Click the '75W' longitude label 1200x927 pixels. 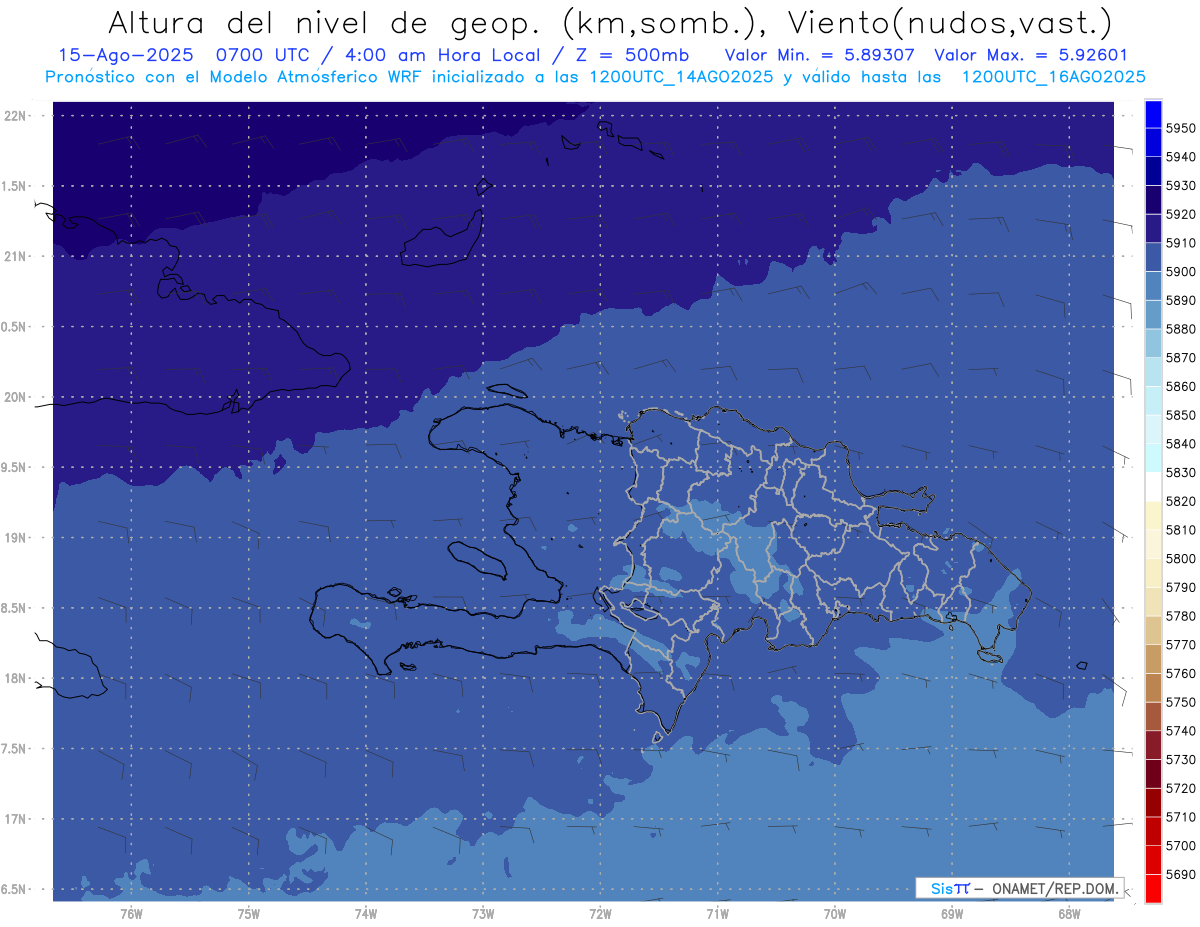tap(249, 914)
